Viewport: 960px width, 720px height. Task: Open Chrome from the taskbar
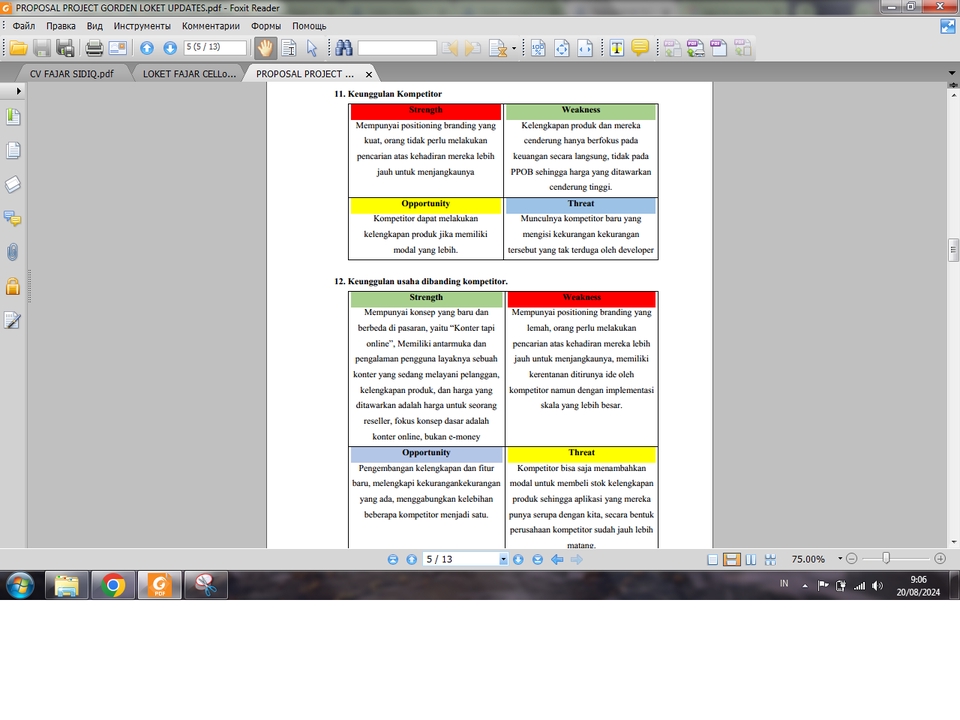click(x=113, y=585)
